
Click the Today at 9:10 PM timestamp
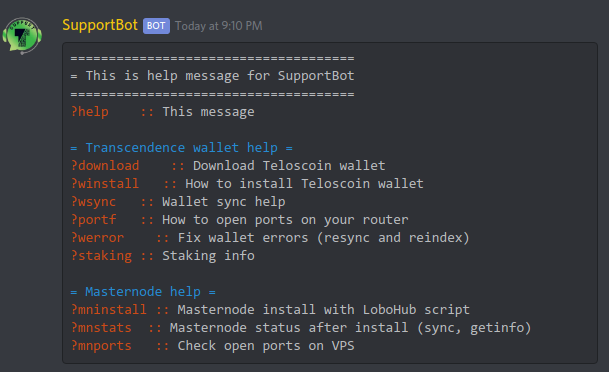(x=219, y=26)
